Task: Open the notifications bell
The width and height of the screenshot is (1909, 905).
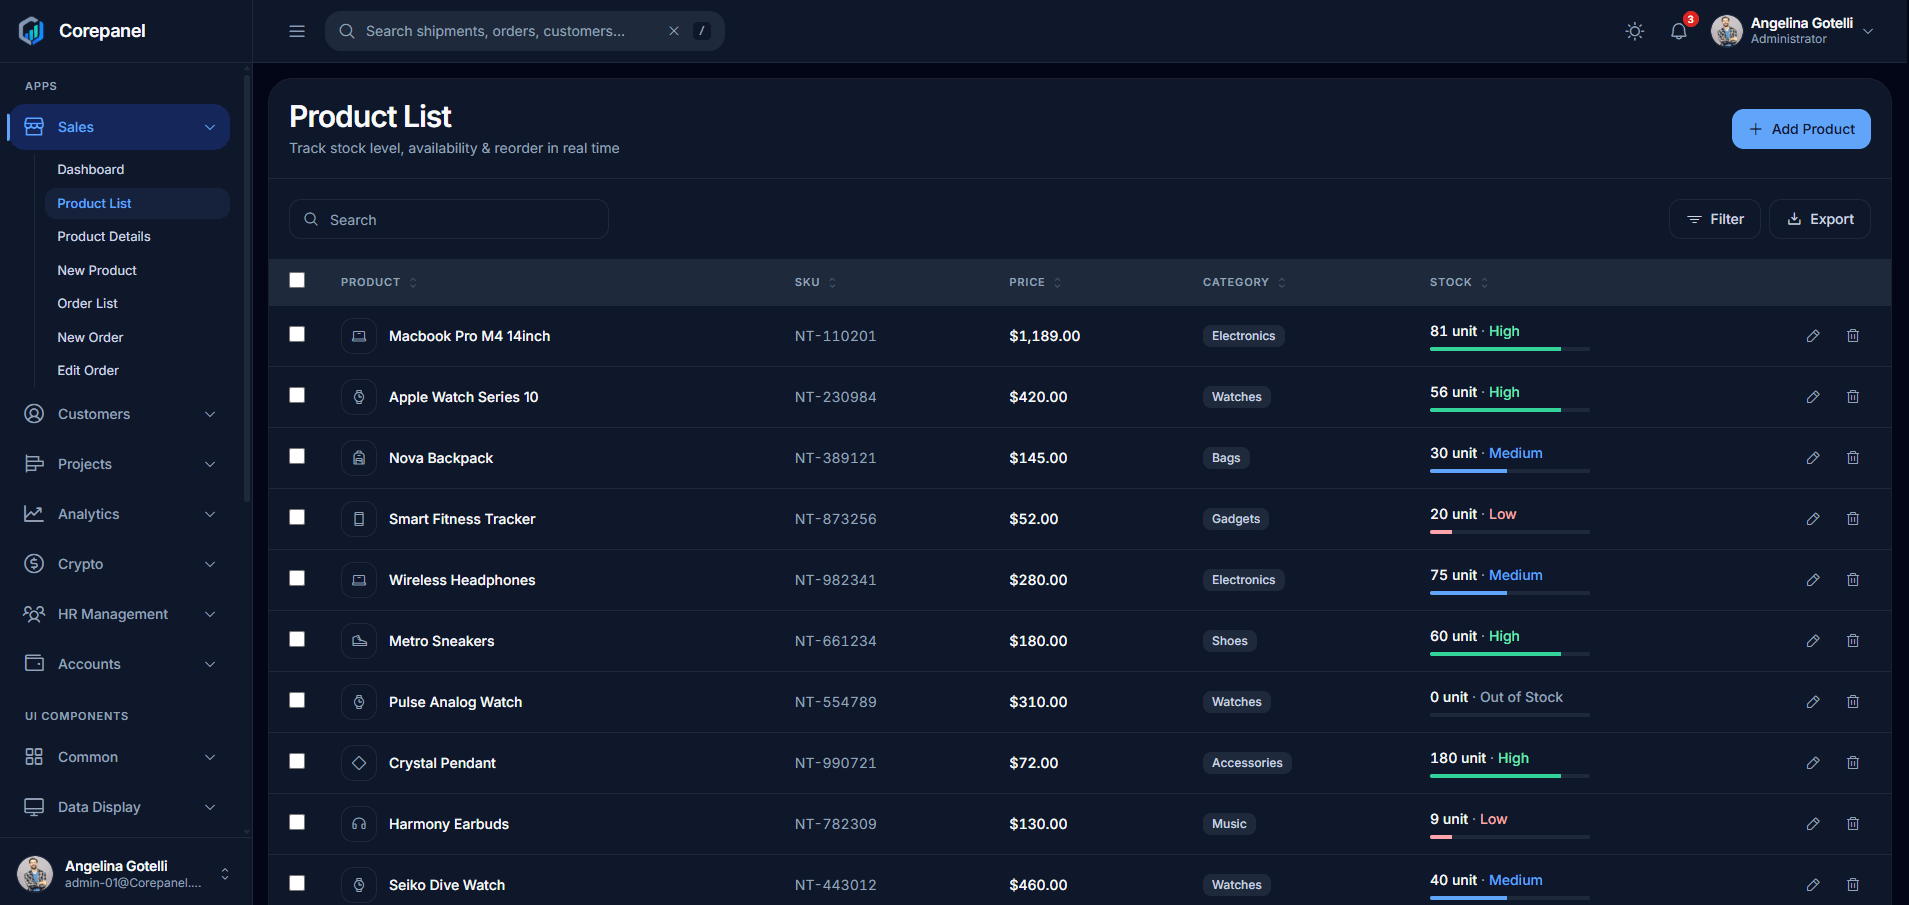Action: point(1679,31)
